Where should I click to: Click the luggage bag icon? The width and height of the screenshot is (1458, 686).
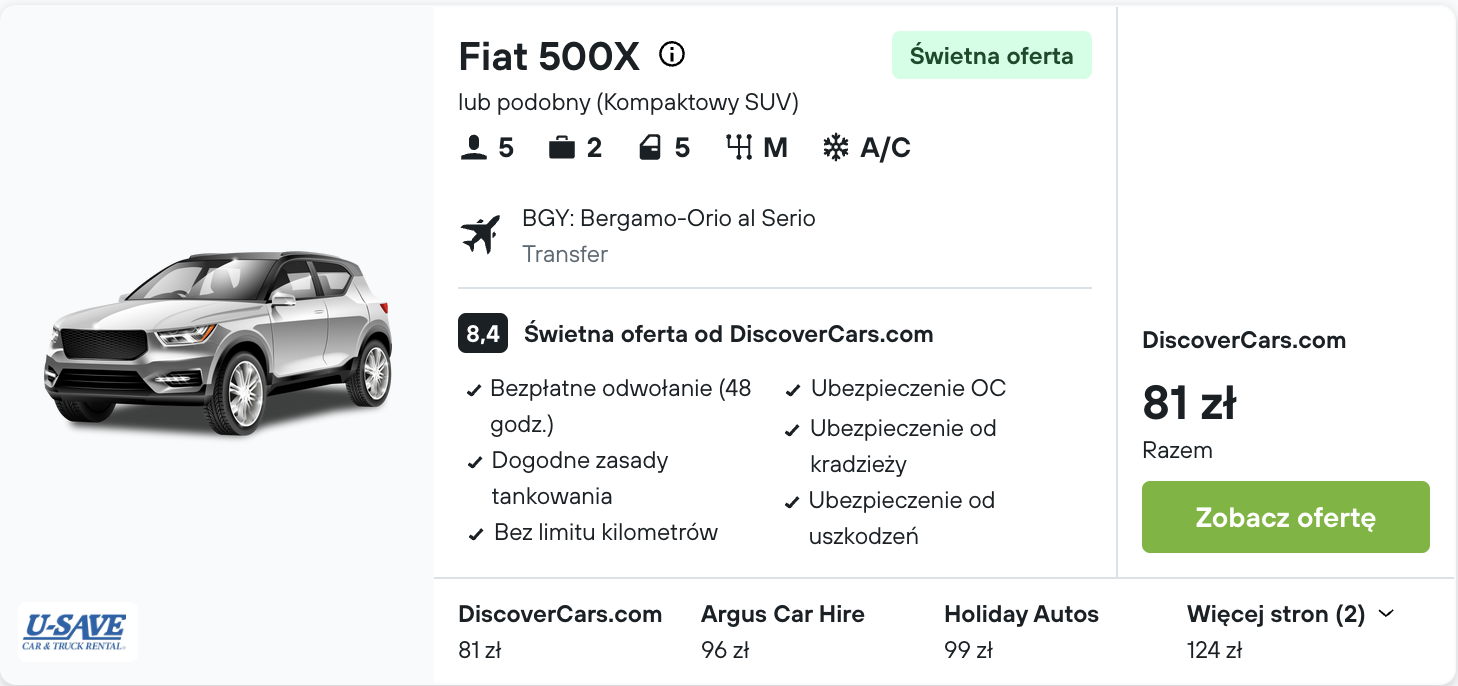tap(562, 149)
